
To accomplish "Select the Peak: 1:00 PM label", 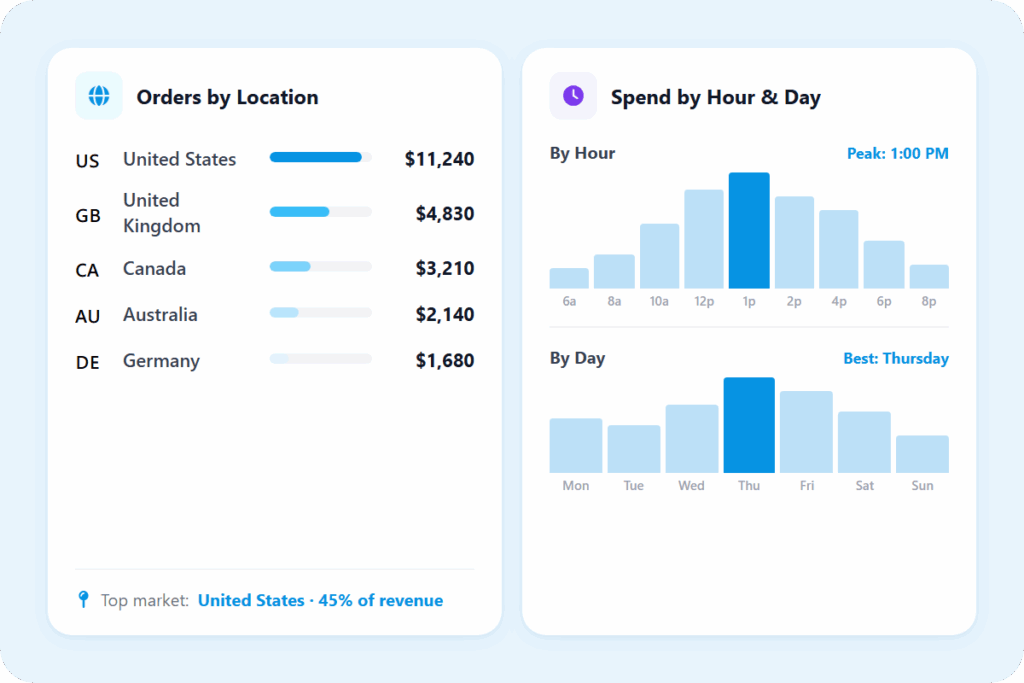I will tap(897, 154).
